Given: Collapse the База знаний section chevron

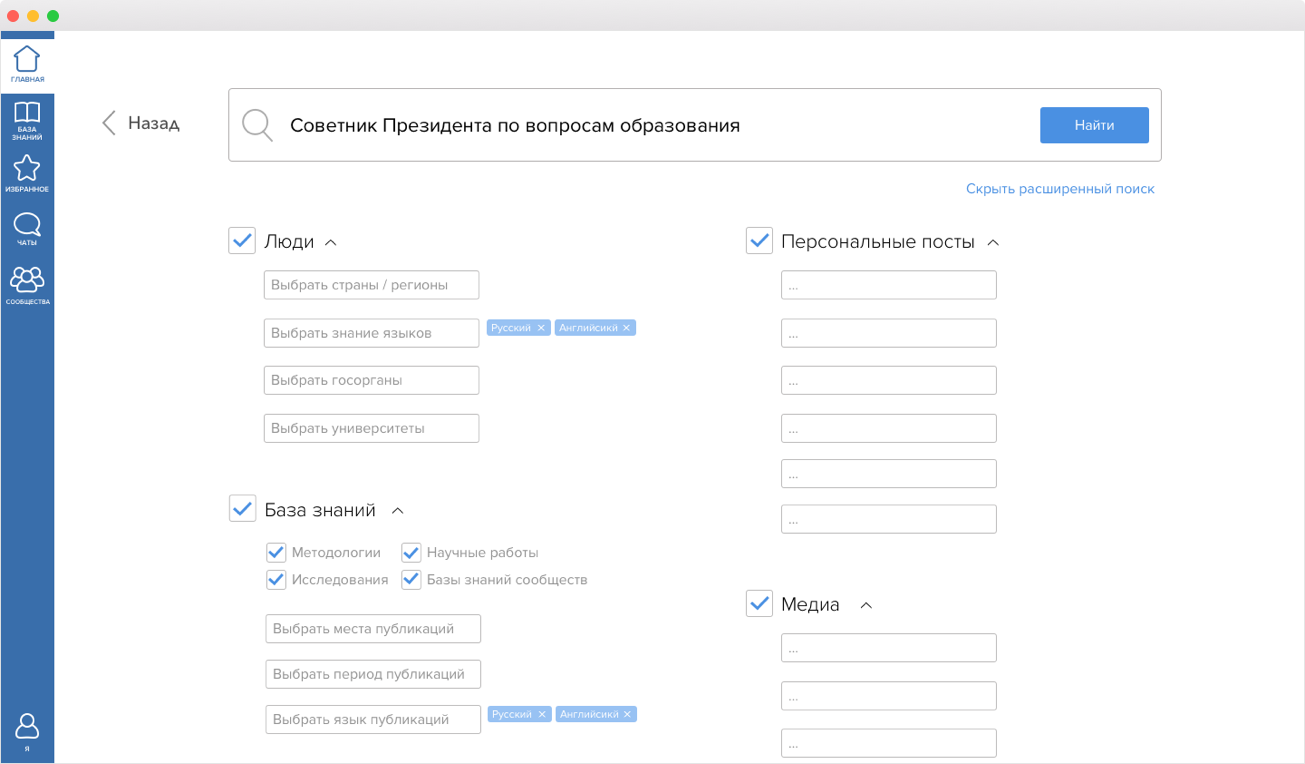Looking at the screenshot, I should [397, 511].
